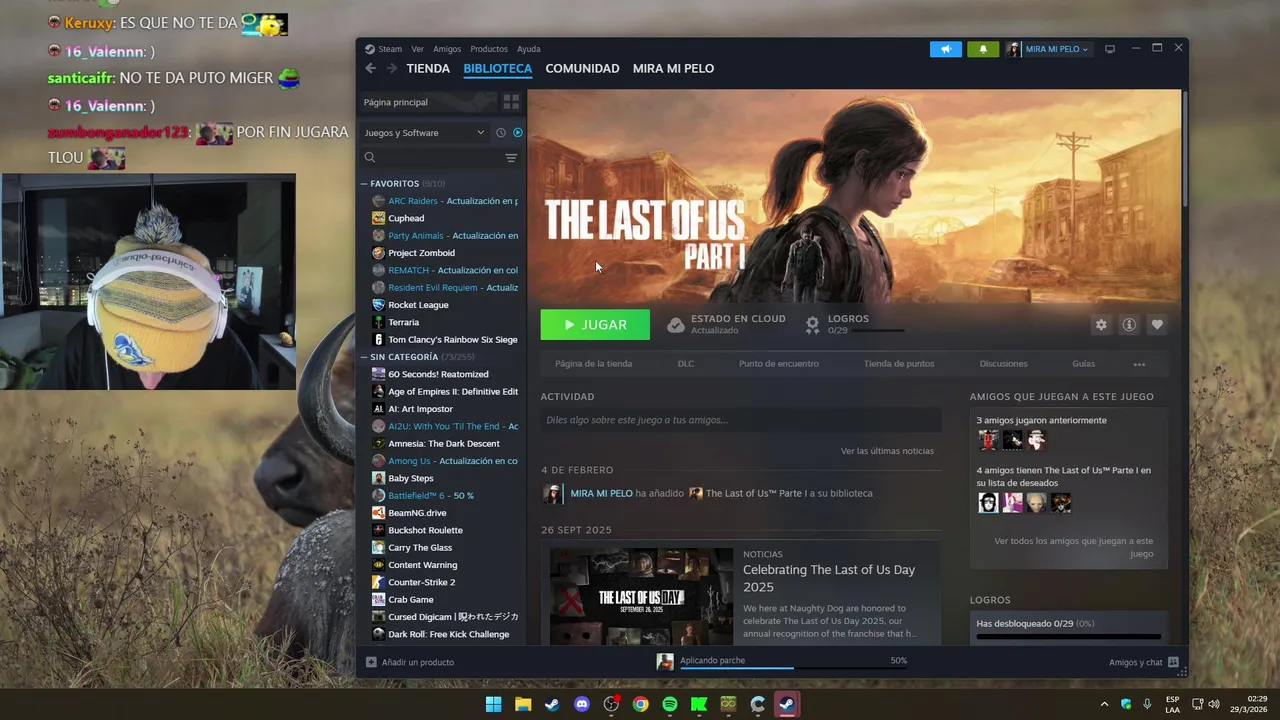Select Project Zomboid in the library

(421, 253)
